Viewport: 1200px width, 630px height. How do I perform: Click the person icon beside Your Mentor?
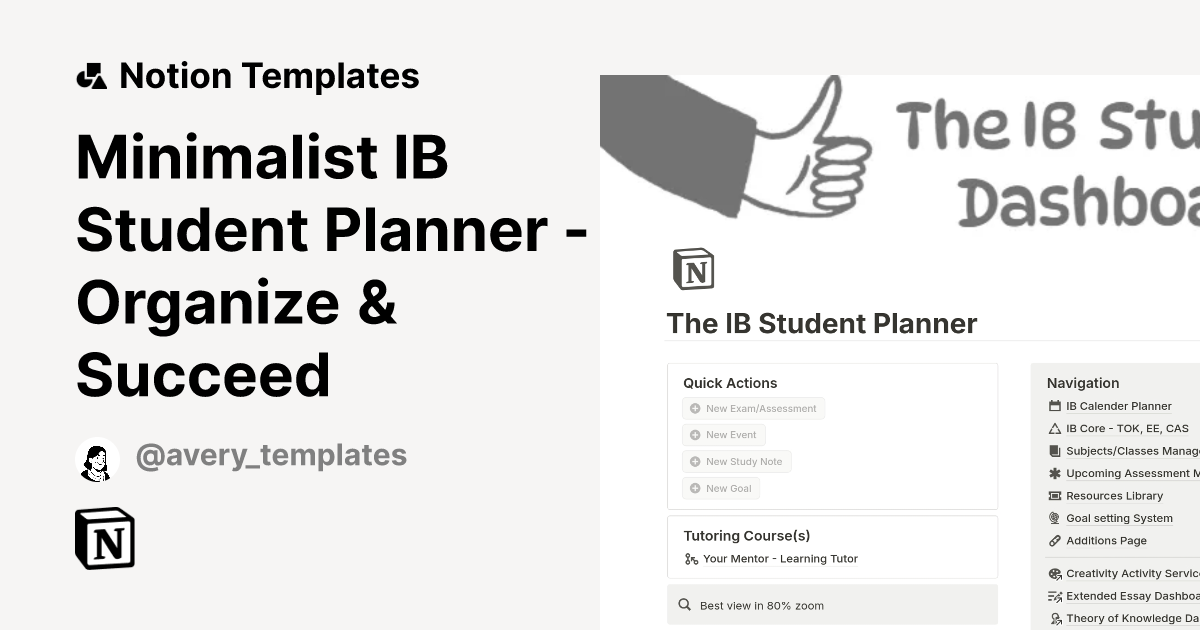point(691,559)
